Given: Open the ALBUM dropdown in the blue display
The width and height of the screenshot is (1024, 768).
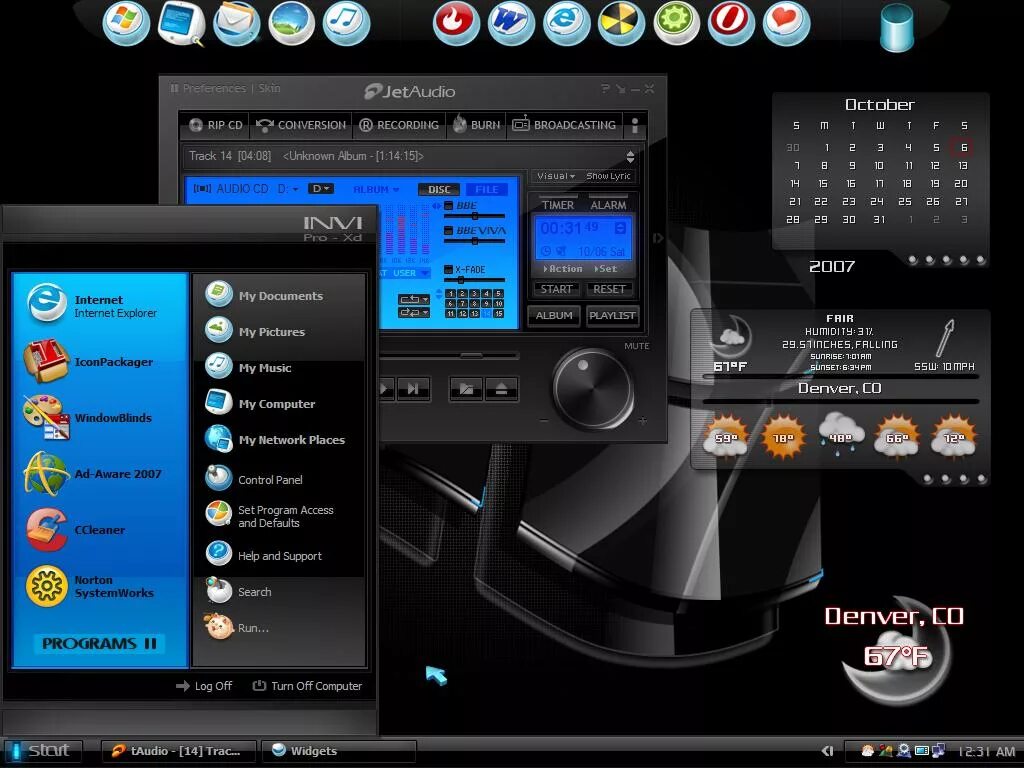Looking at the screenshot, I should (376, 189).
